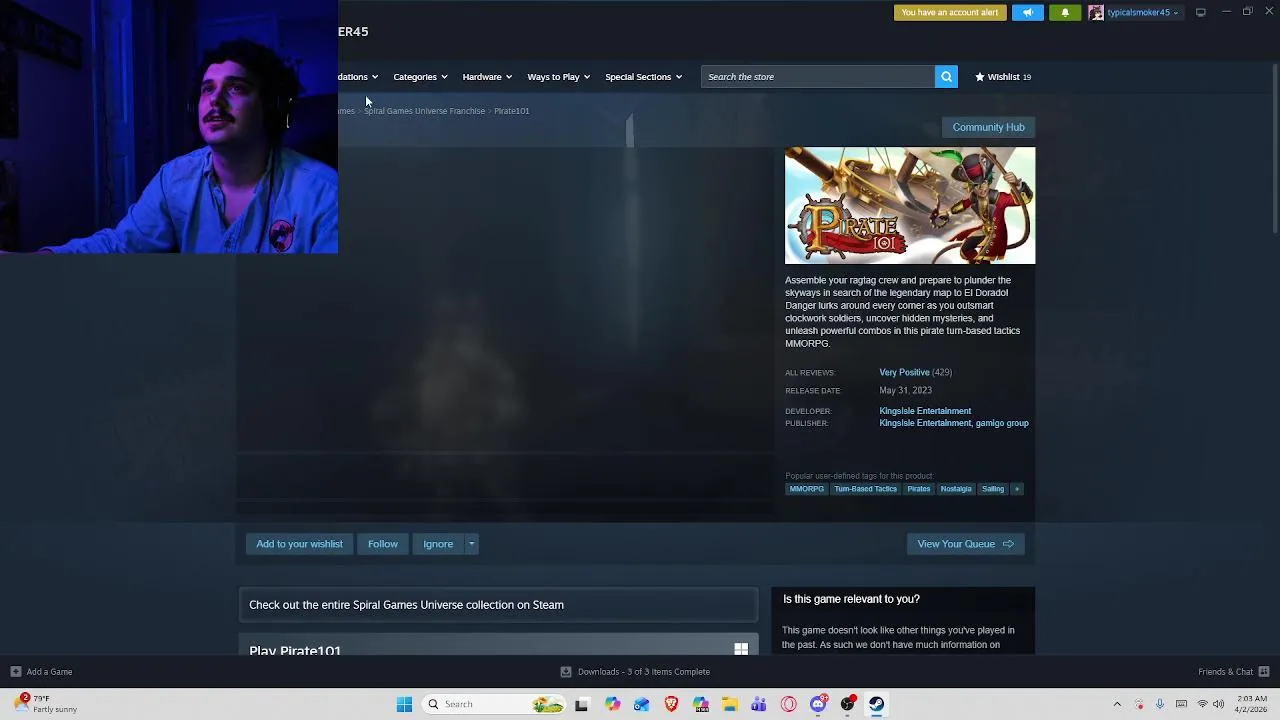Click the Wishlist star icon

click(x=980, y=77)
